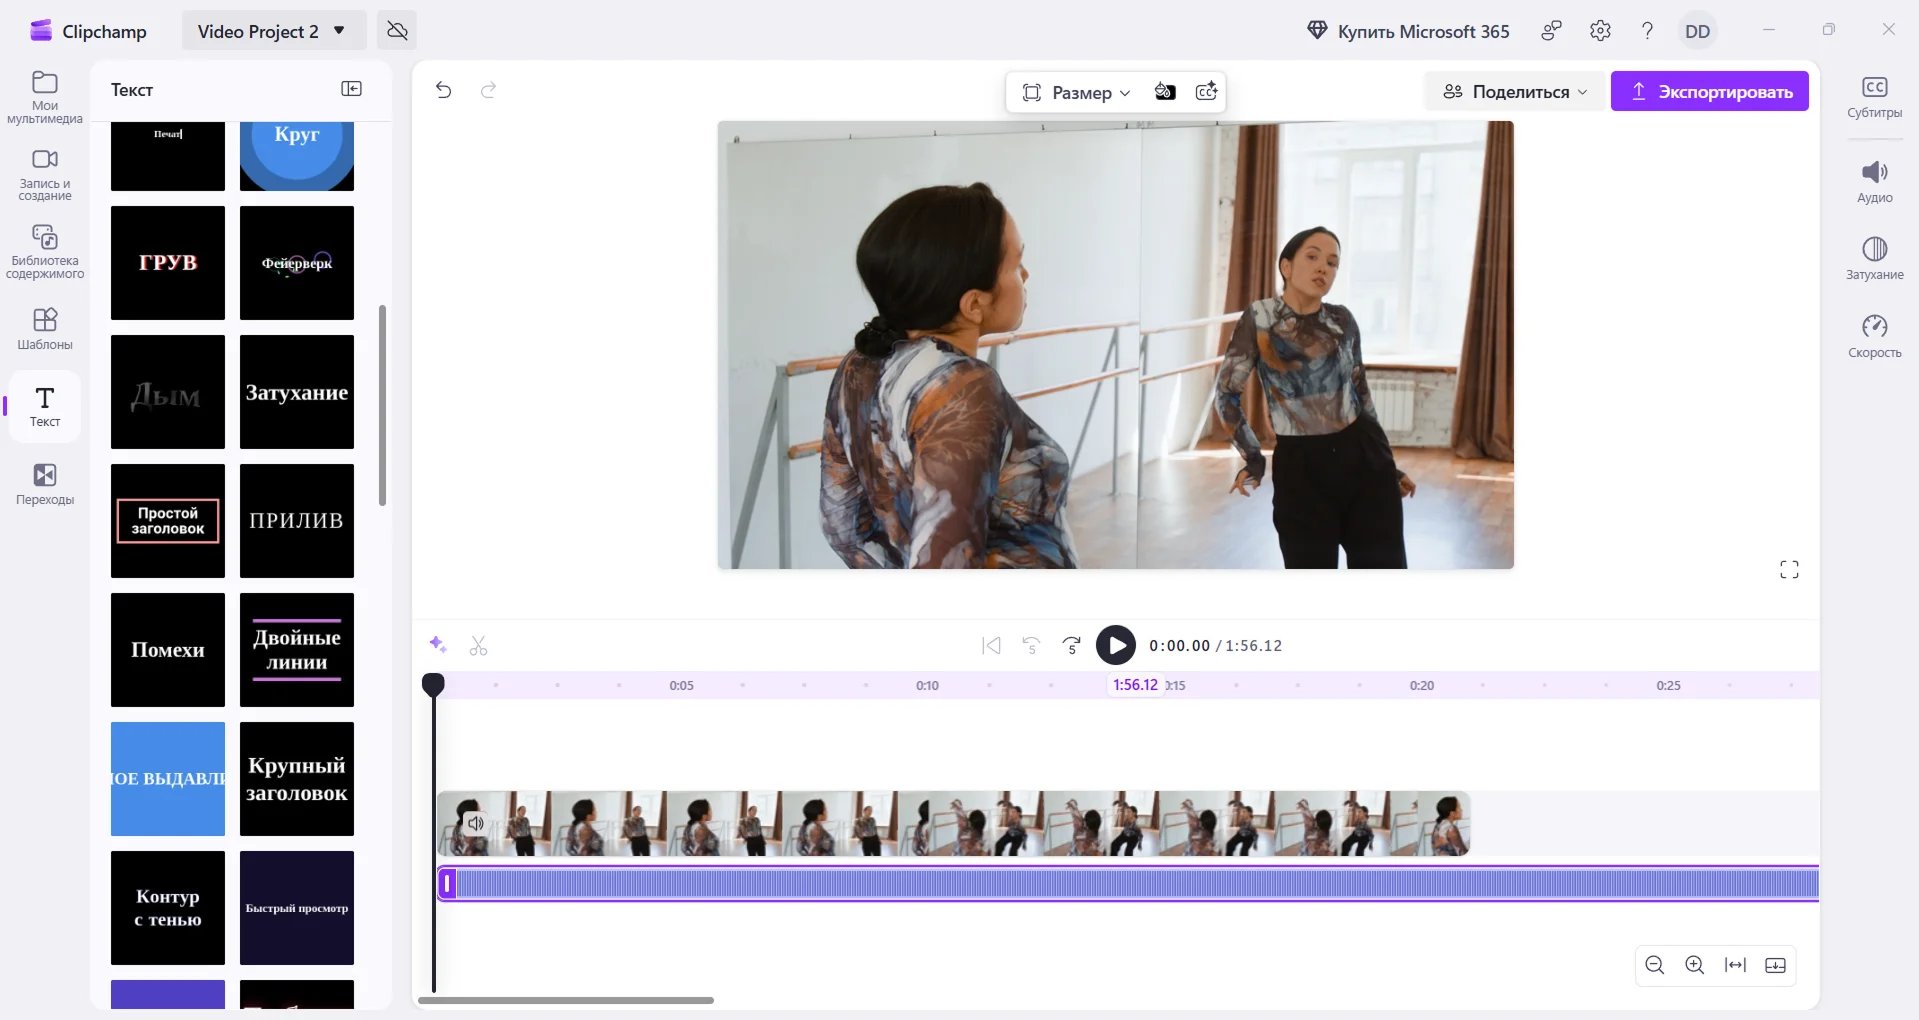Open the Content library tab
The width and height of the screenshot is (1919, 1020).
[45, 252]
